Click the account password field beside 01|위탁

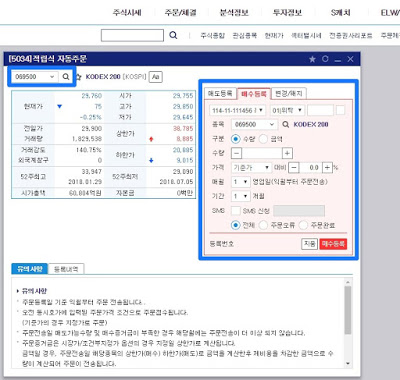[x=320, y=110]
